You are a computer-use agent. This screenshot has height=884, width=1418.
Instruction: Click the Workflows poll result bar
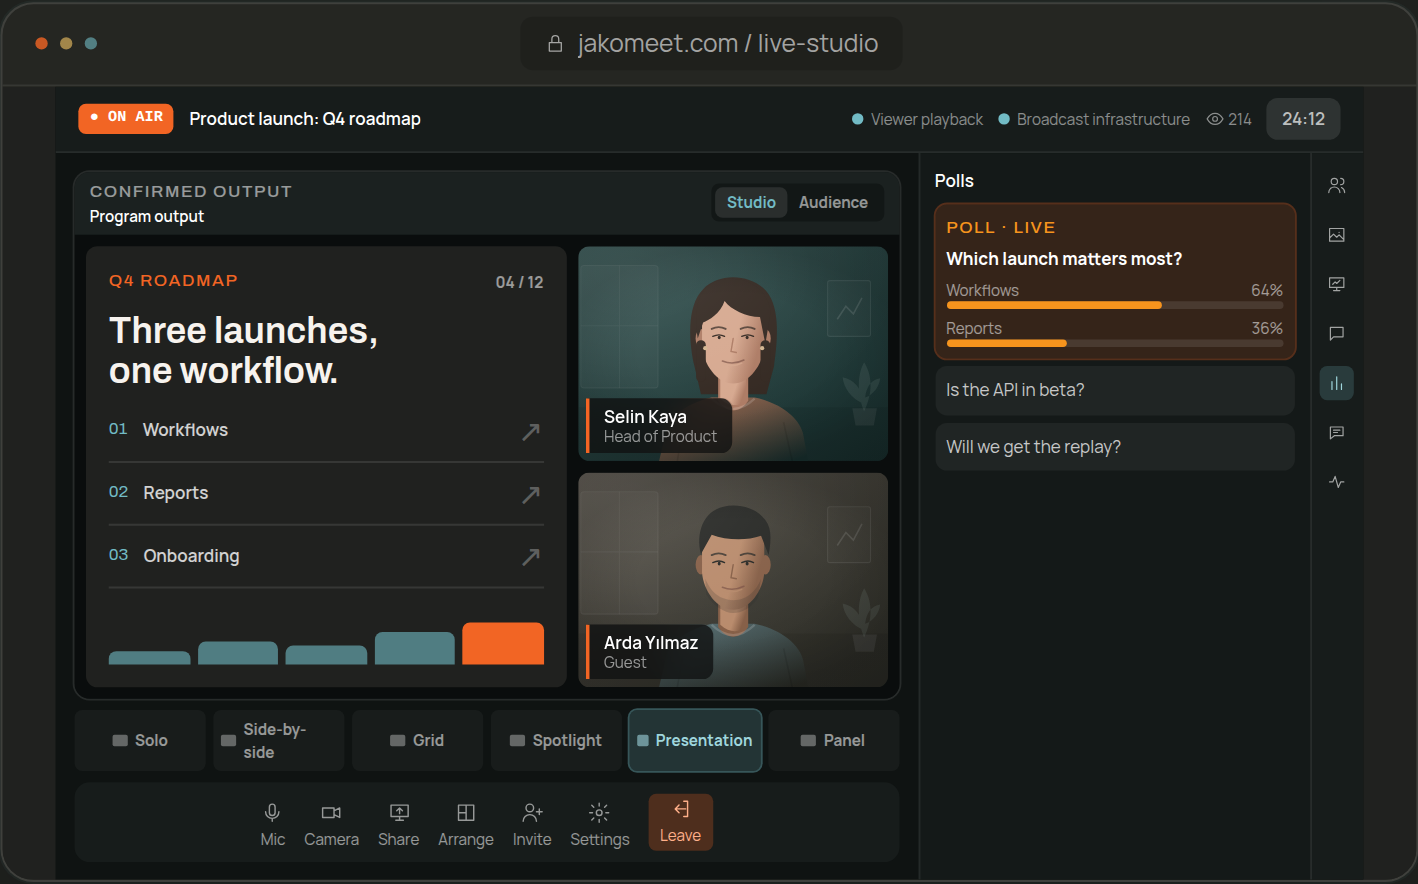pos(1115,305)
